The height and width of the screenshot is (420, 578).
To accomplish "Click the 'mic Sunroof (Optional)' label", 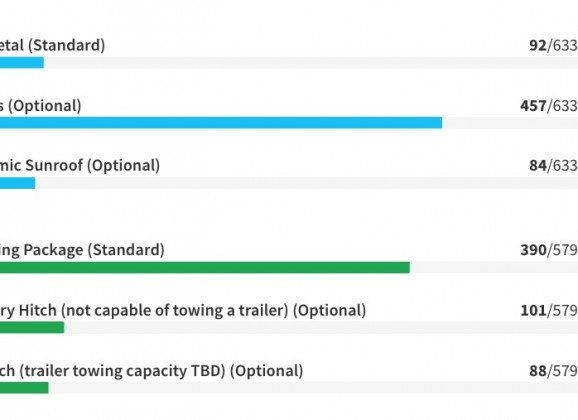I will click(80, 166).
